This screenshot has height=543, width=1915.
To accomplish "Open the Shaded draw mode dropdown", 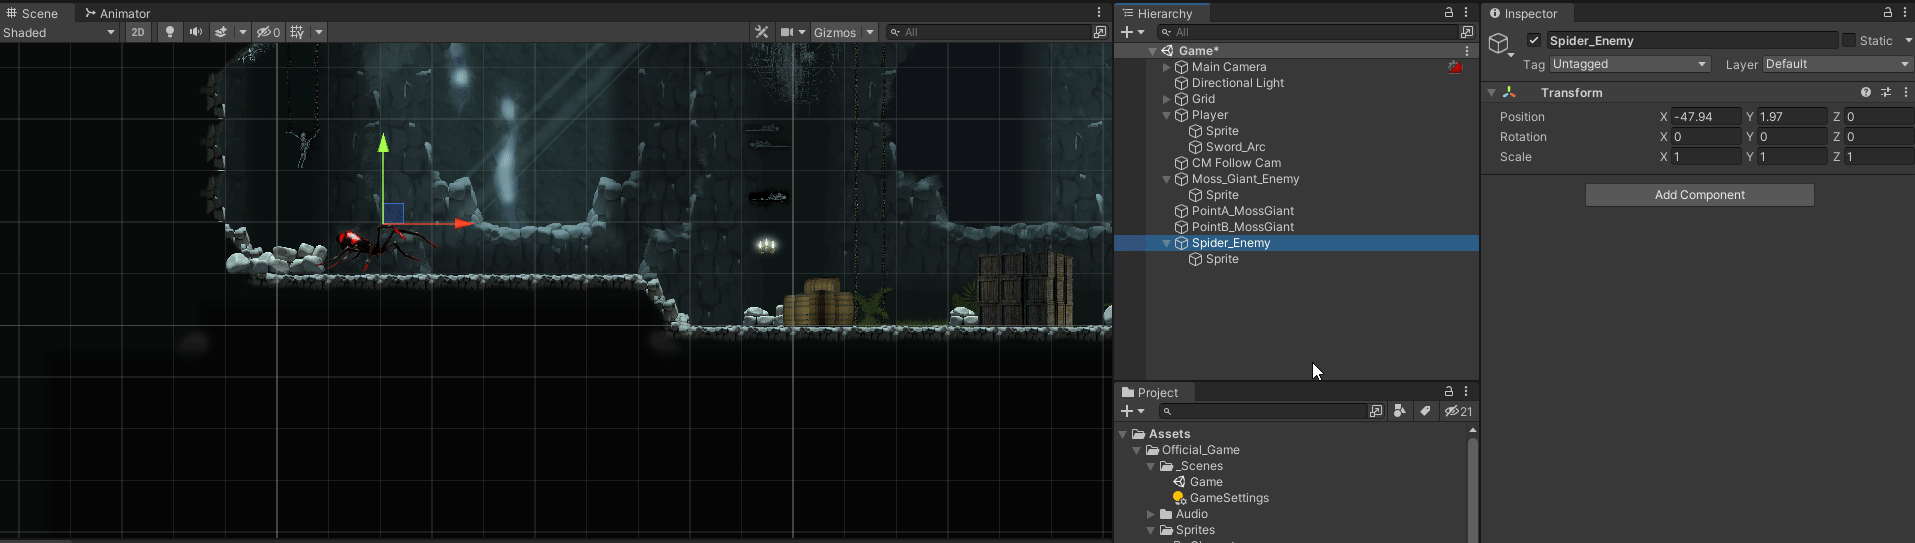I will tap(60, 32).
